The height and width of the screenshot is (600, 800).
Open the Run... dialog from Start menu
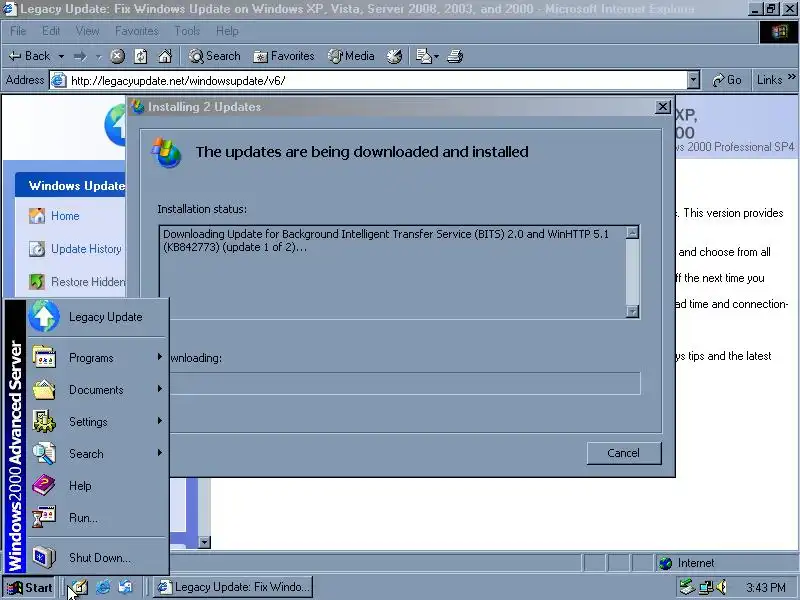click(97, 518)
